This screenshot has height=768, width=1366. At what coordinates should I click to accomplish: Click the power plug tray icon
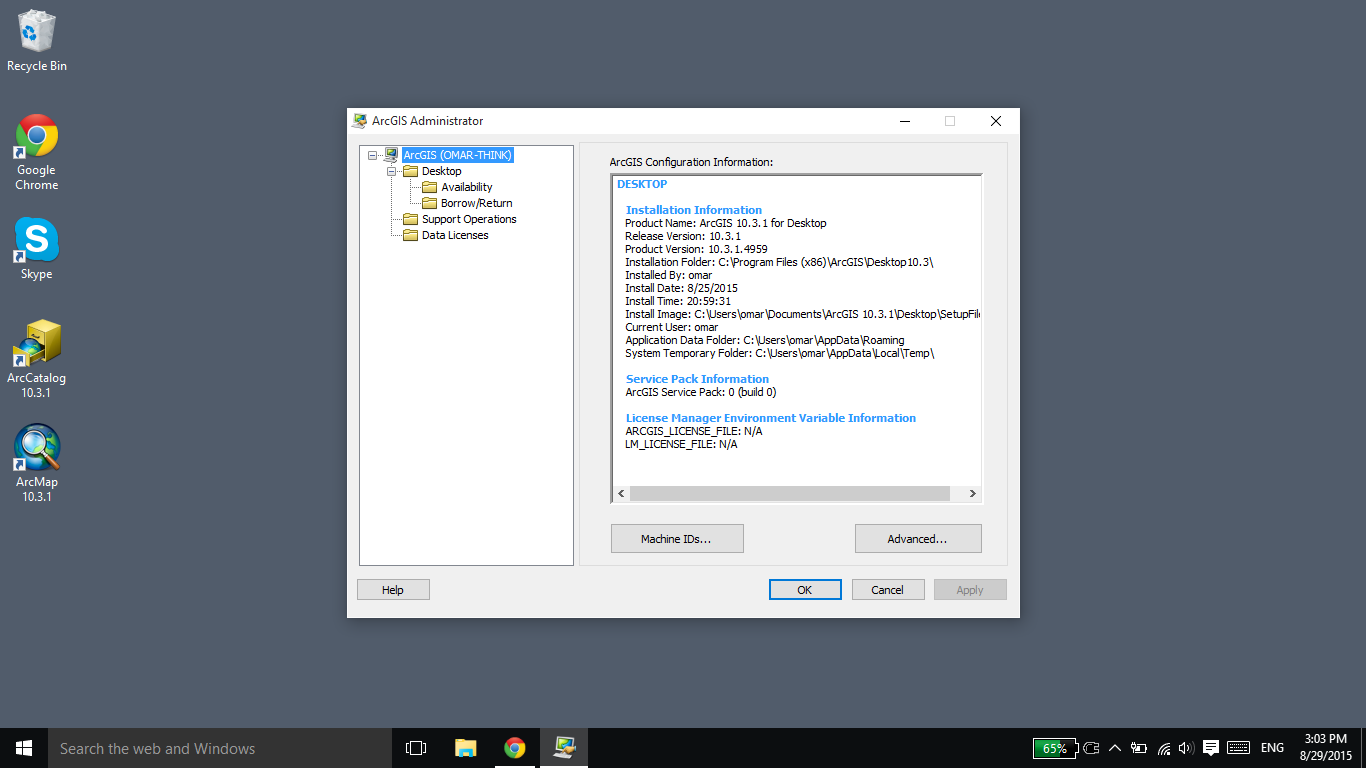1091,748
